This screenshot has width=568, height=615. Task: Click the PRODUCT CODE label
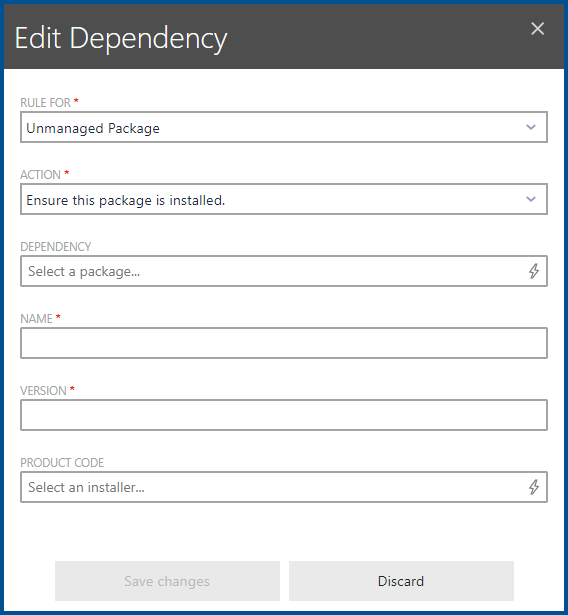tap(62, 463)
